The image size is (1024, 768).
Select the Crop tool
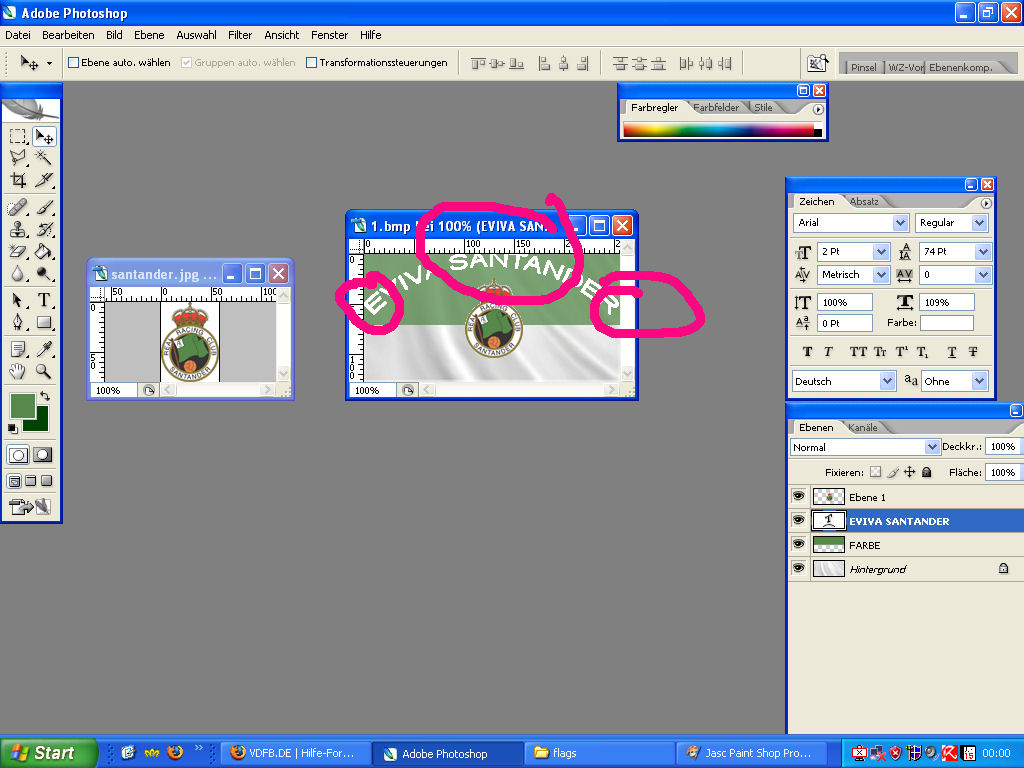(x=18, y=180)
